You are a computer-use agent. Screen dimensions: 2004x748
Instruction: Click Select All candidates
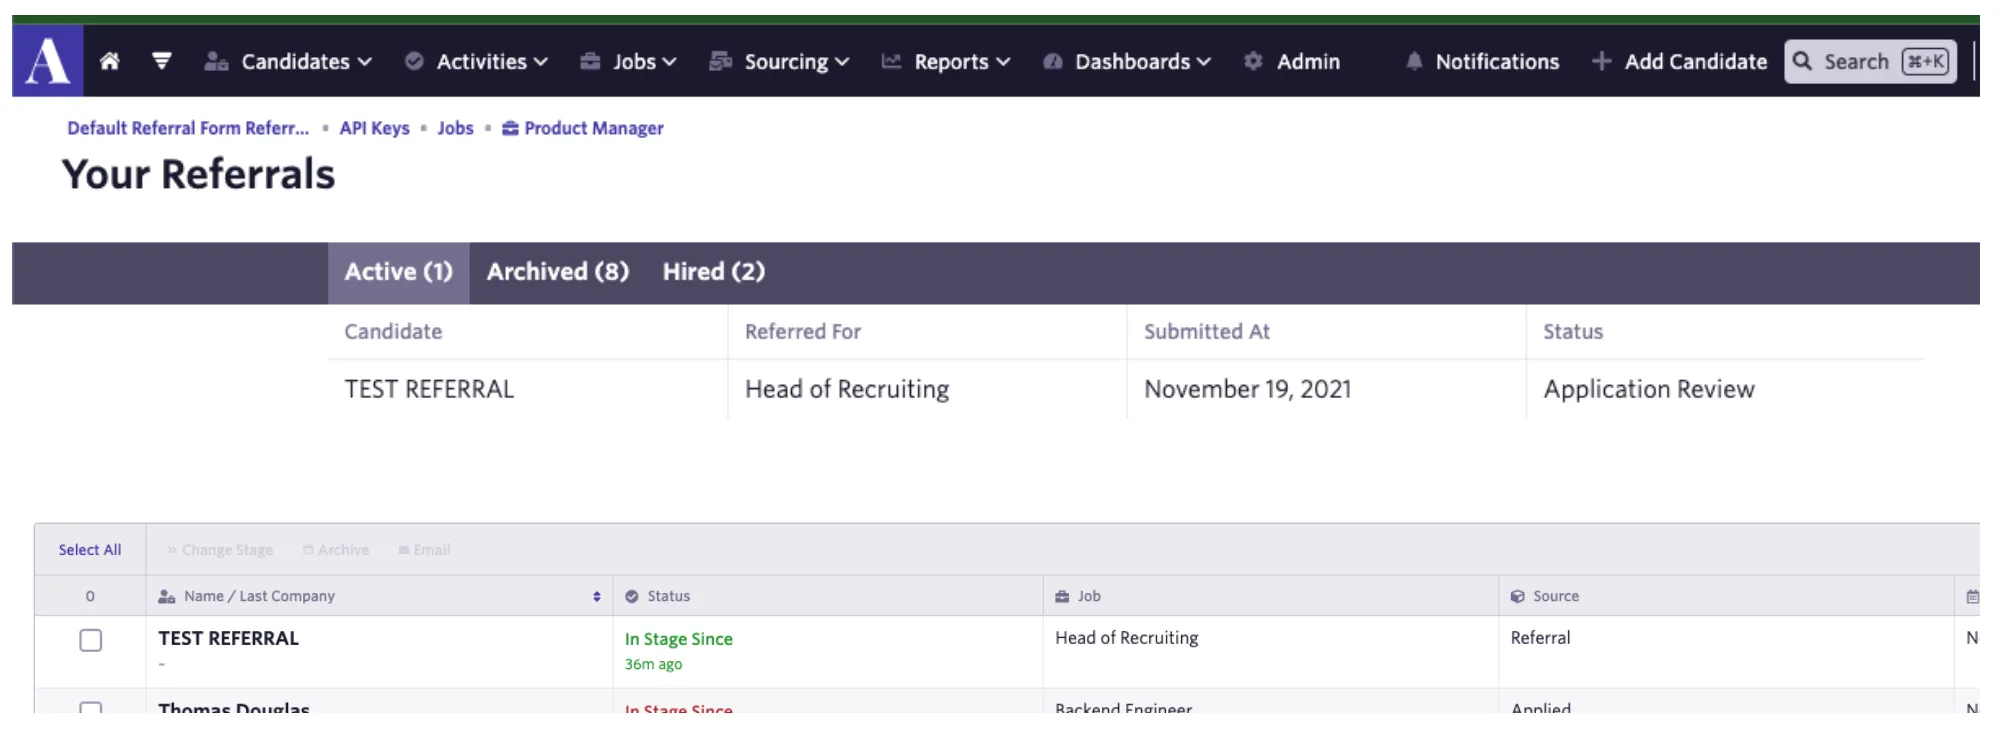pyautogui.click(x=90, y=550)
